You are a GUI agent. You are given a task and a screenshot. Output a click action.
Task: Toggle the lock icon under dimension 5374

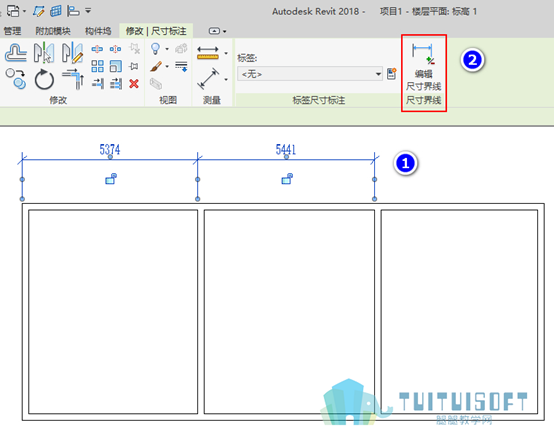coord(111,179)
